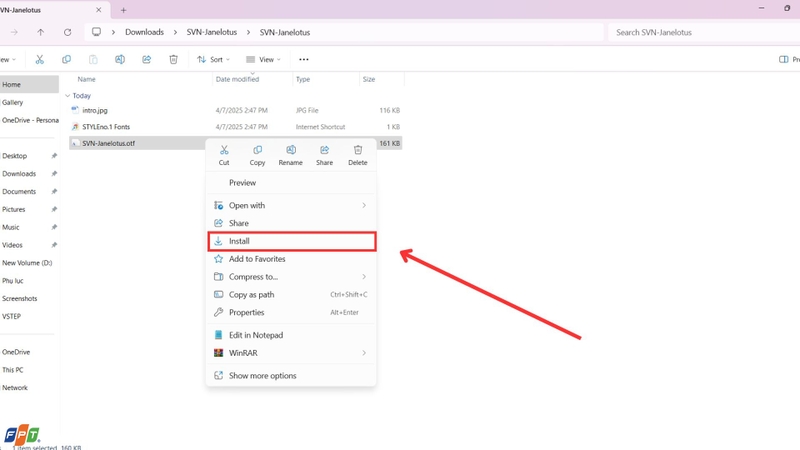Click the Up folder arrow icon
This screenshot has width=800, height=450.
click(x=40, y=32)
